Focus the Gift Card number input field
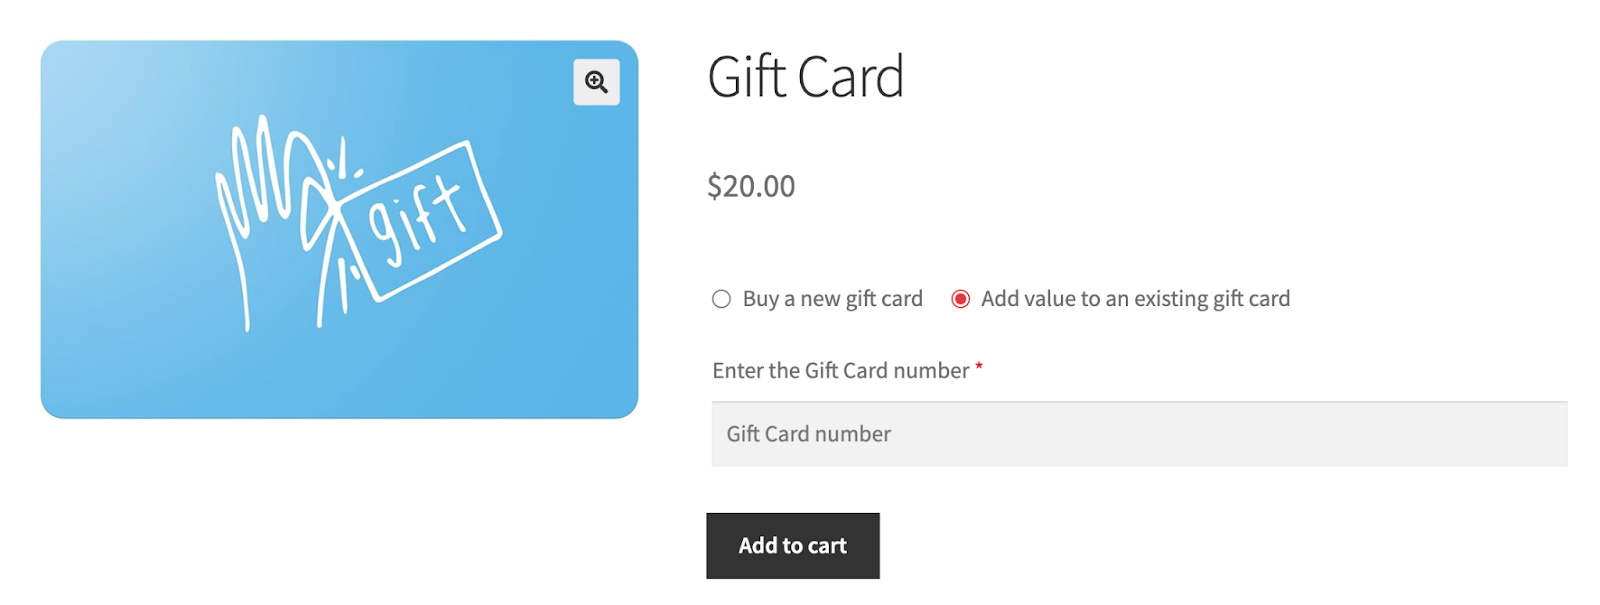Image resolution: width=1600 pixels, height=605 pixels. click(1139, 434)
